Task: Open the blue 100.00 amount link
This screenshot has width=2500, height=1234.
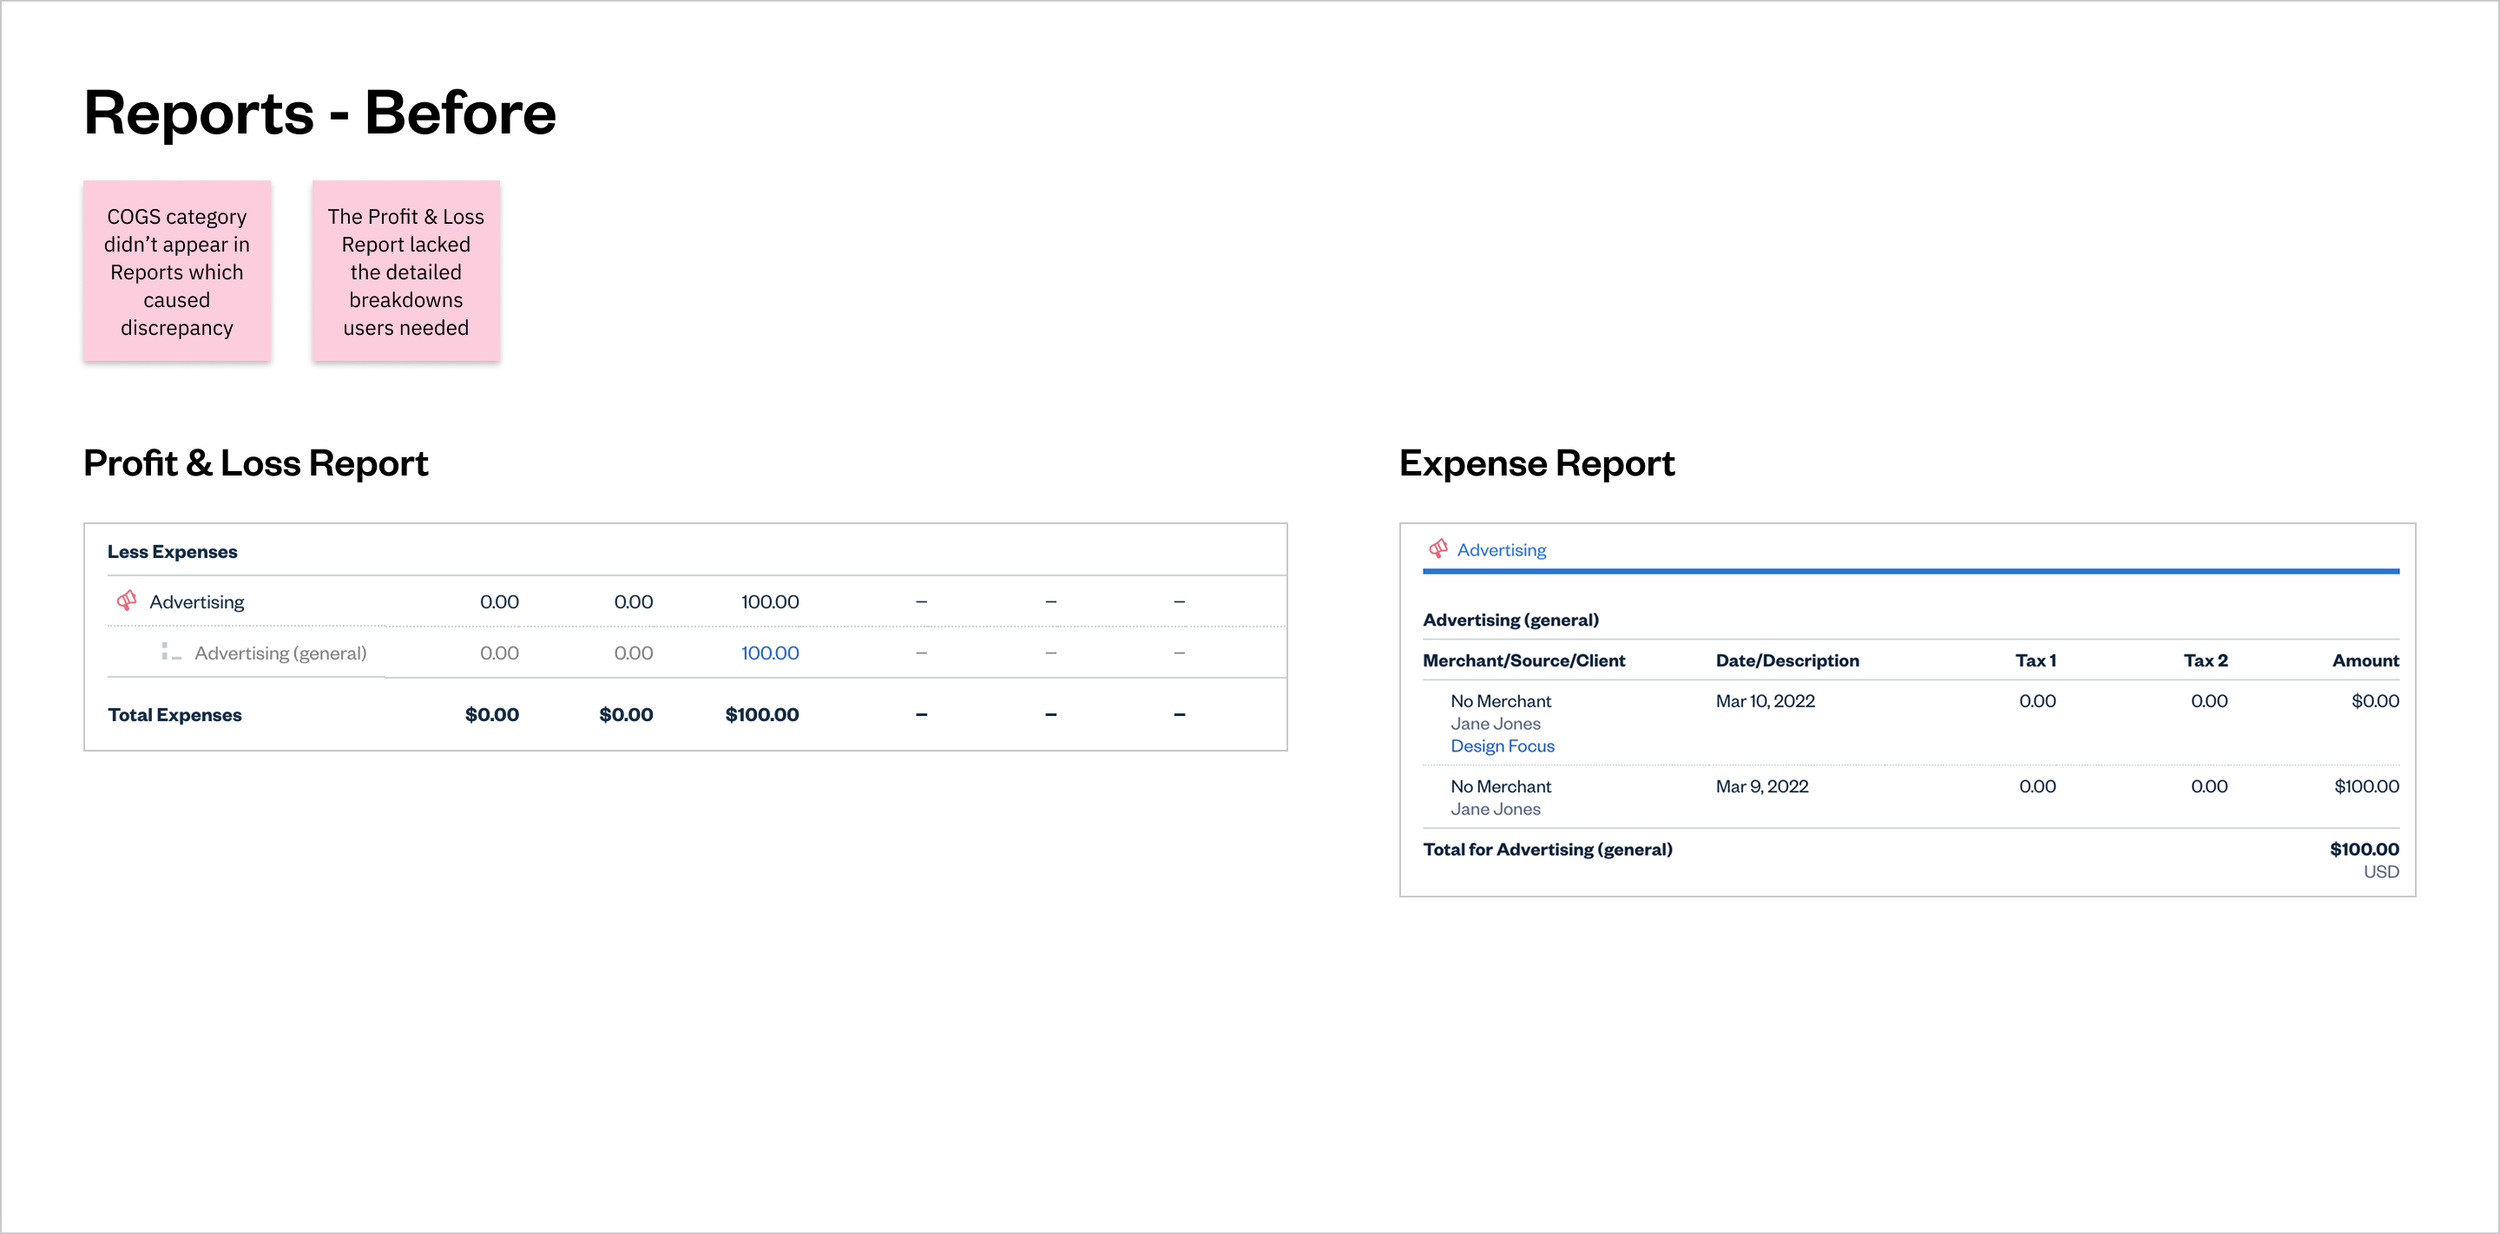Action: (x=768, y=652)
